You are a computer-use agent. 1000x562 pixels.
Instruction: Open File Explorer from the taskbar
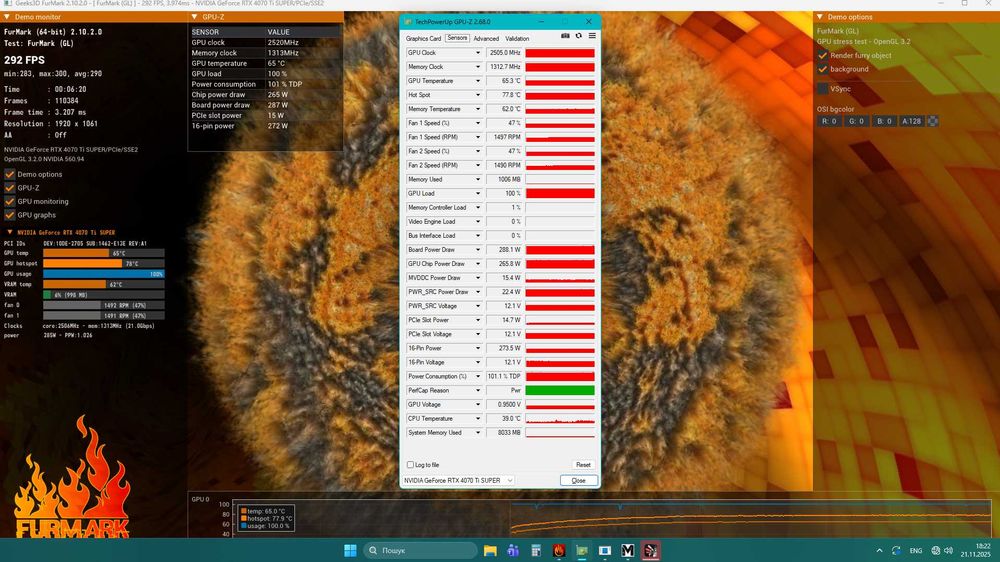490,551
